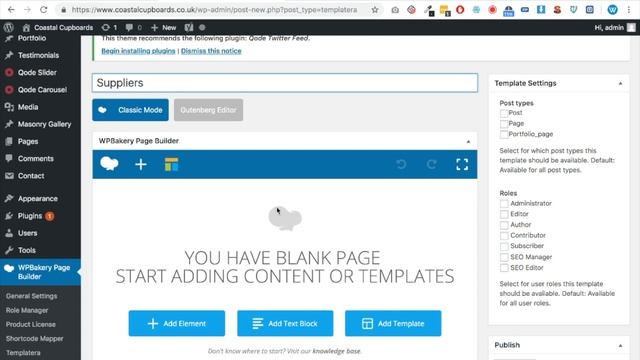Click the Add Template button
640x360 pixels.
tap(393, 323)
